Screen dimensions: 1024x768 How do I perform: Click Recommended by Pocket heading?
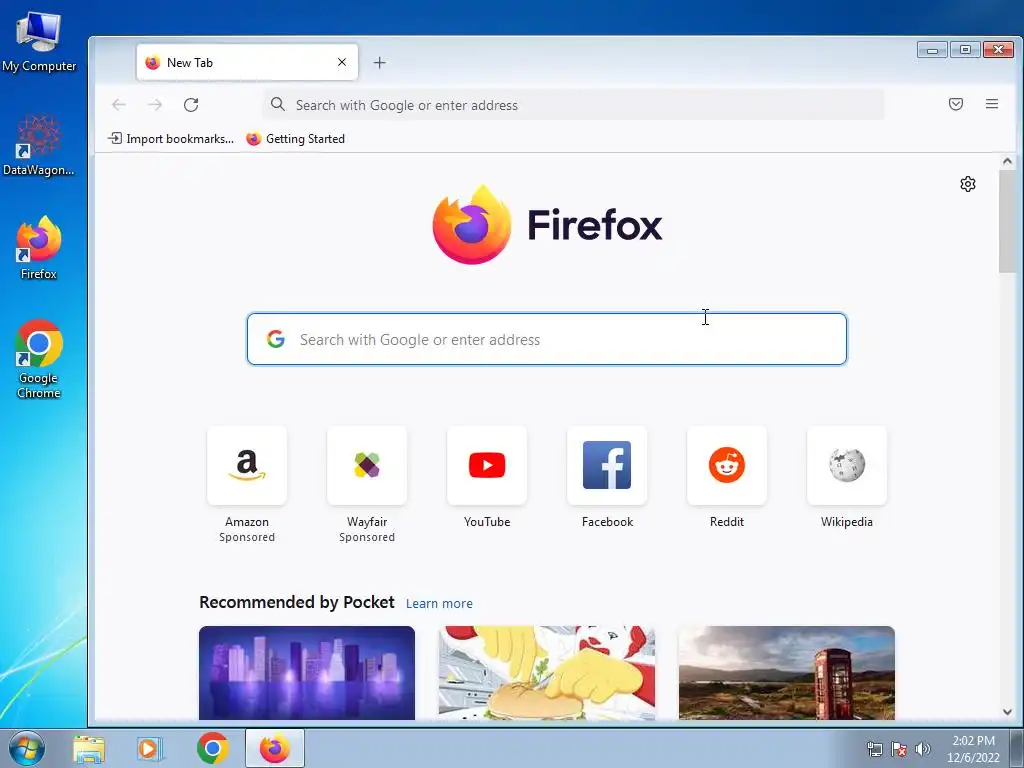pos(296,602)
